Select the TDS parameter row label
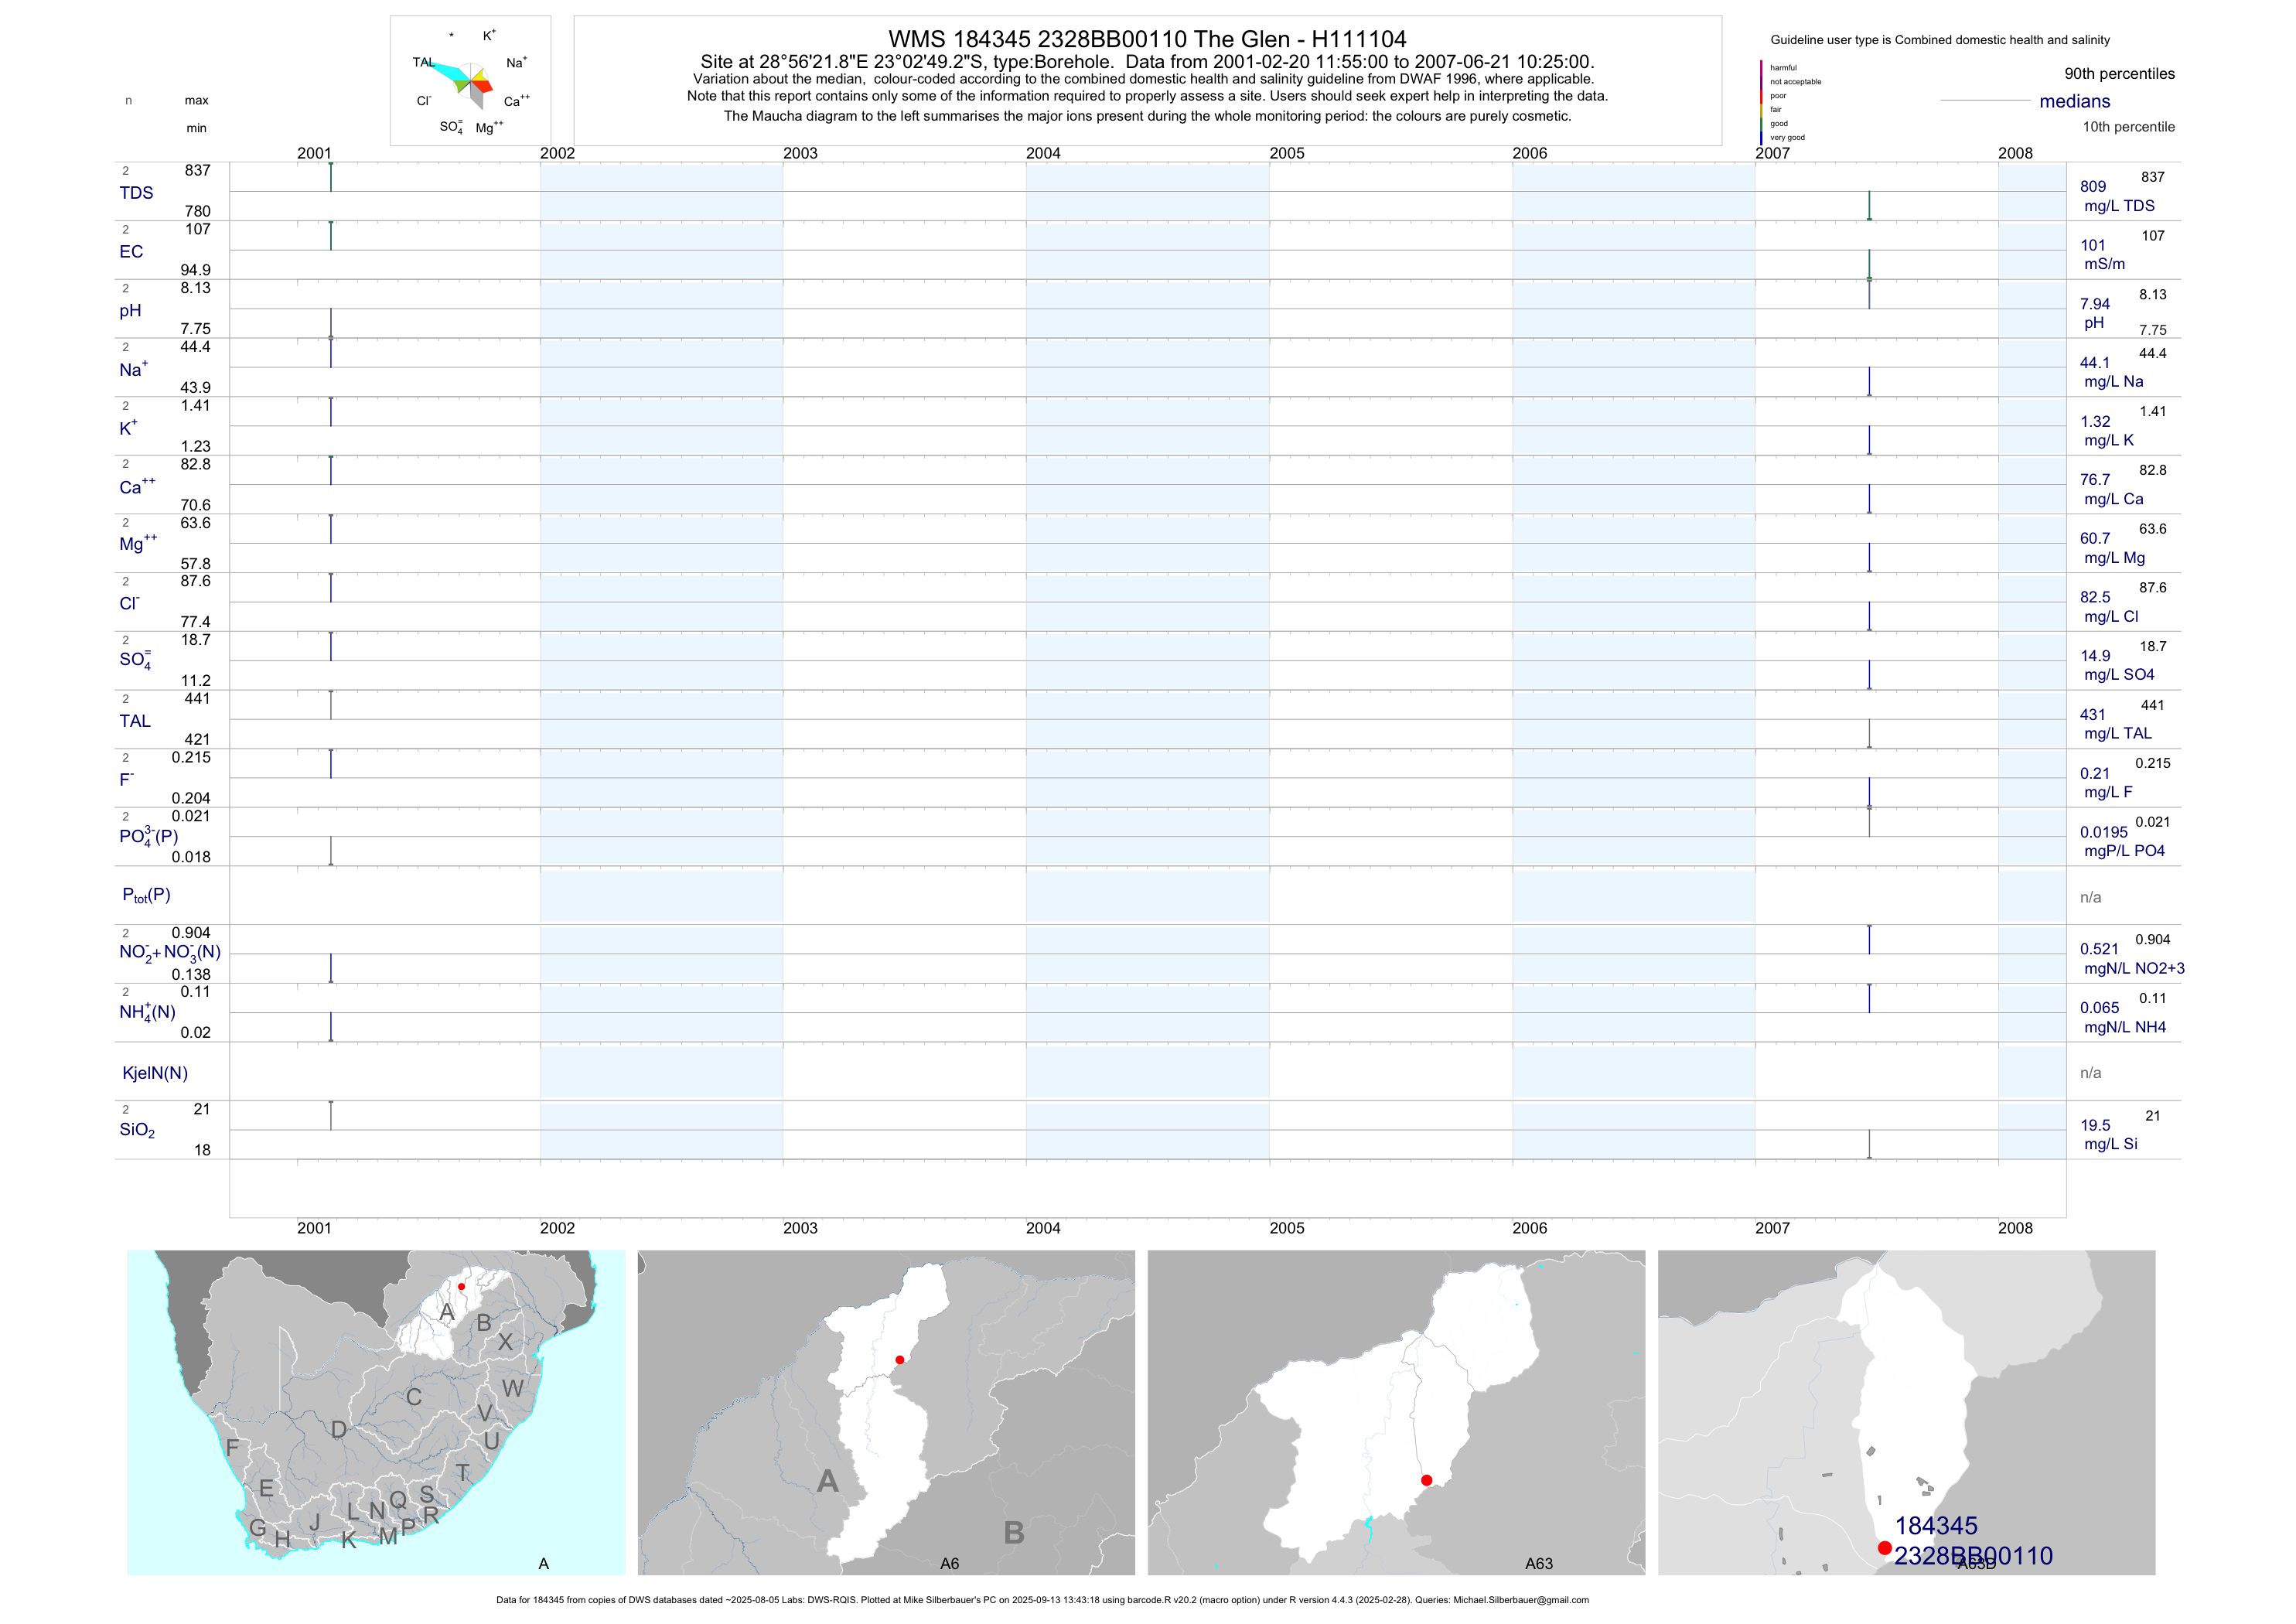This screenshot has width=2296, height=1624. (136, 193)
